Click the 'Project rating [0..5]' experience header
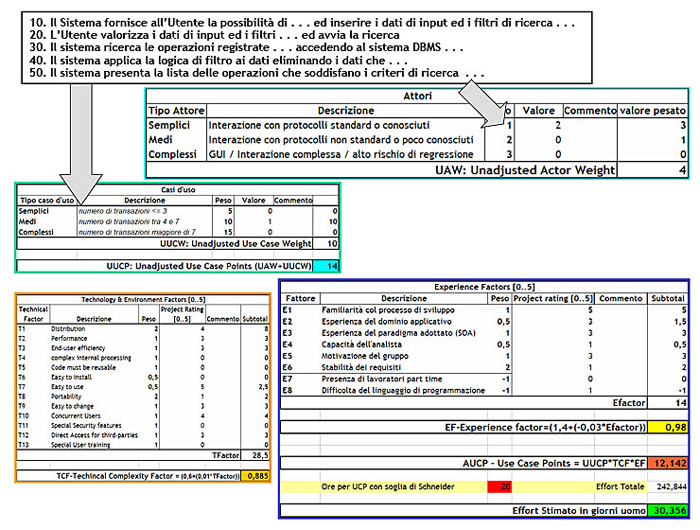The width and height of the screenshot is (700, 530). pos(553,298)
